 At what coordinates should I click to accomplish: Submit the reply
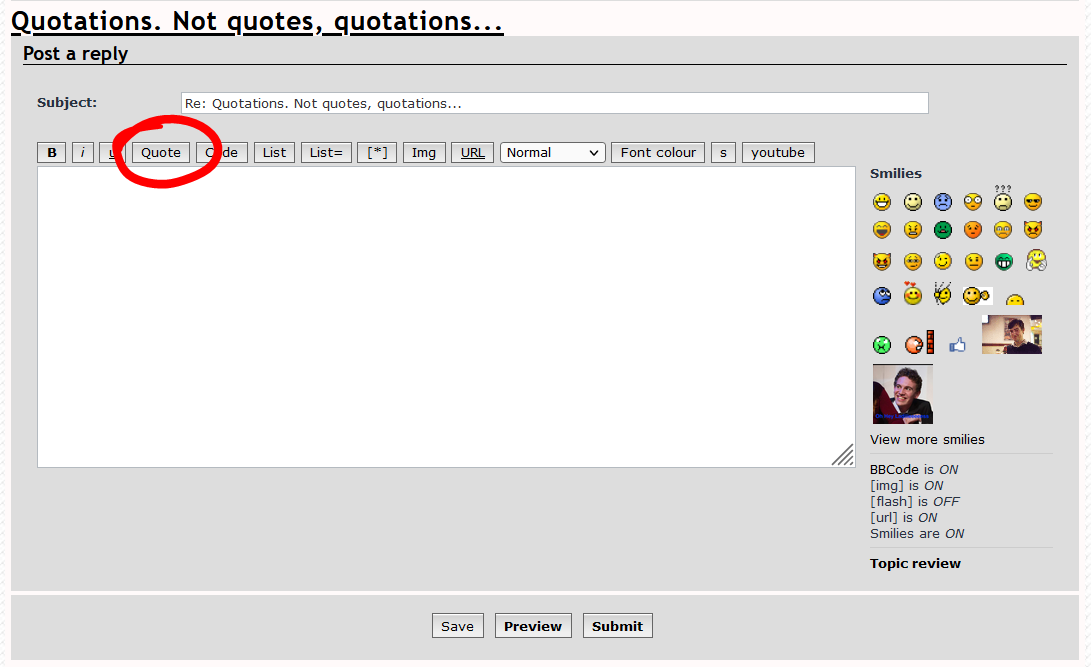[617, 626]
